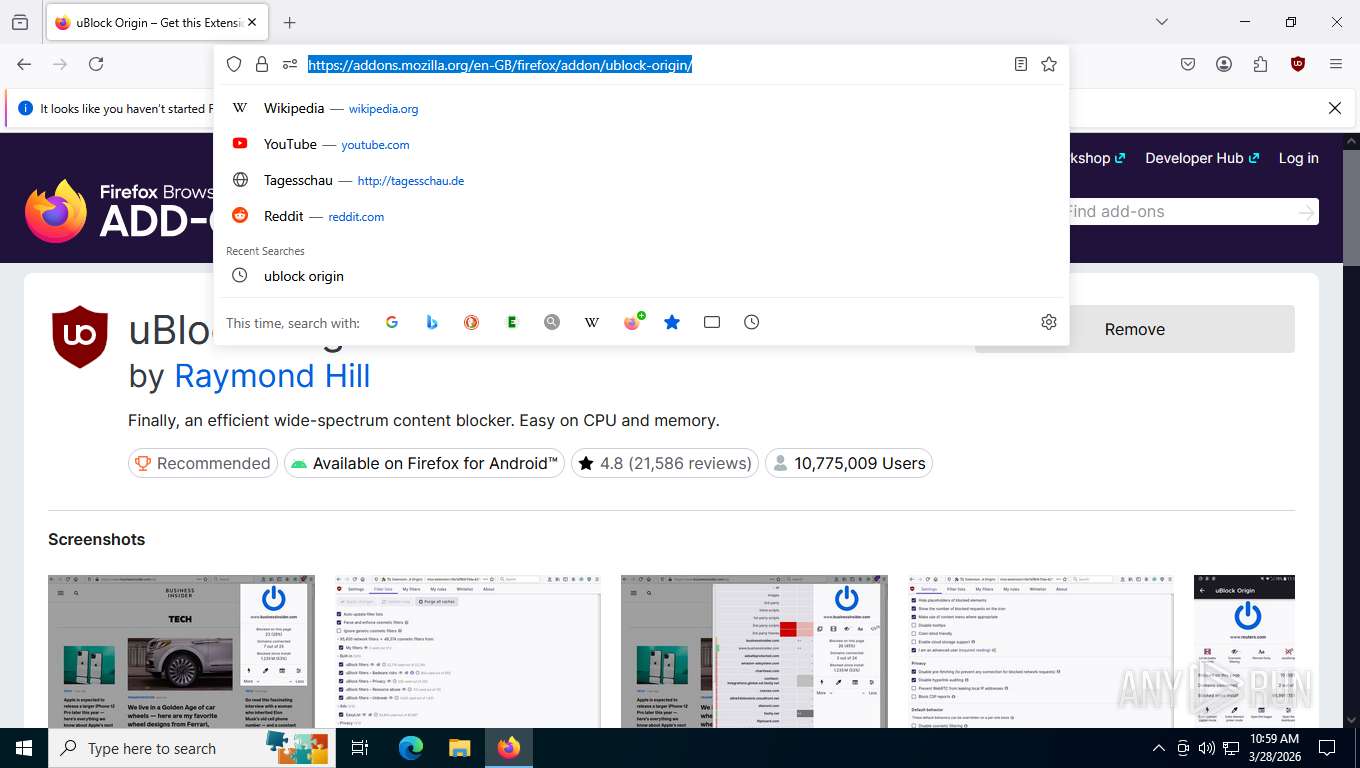Viewport: 1360px width, 768px height.
Task: Click the 10,775,009 Users badge
Action: coord(849,463)
